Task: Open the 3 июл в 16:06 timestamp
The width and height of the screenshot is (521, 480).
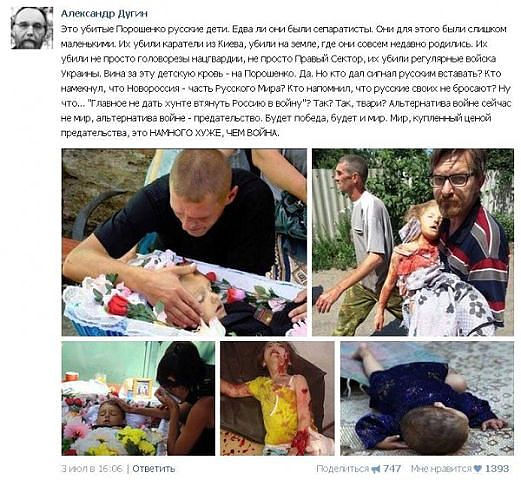Action: click(92, 468)
